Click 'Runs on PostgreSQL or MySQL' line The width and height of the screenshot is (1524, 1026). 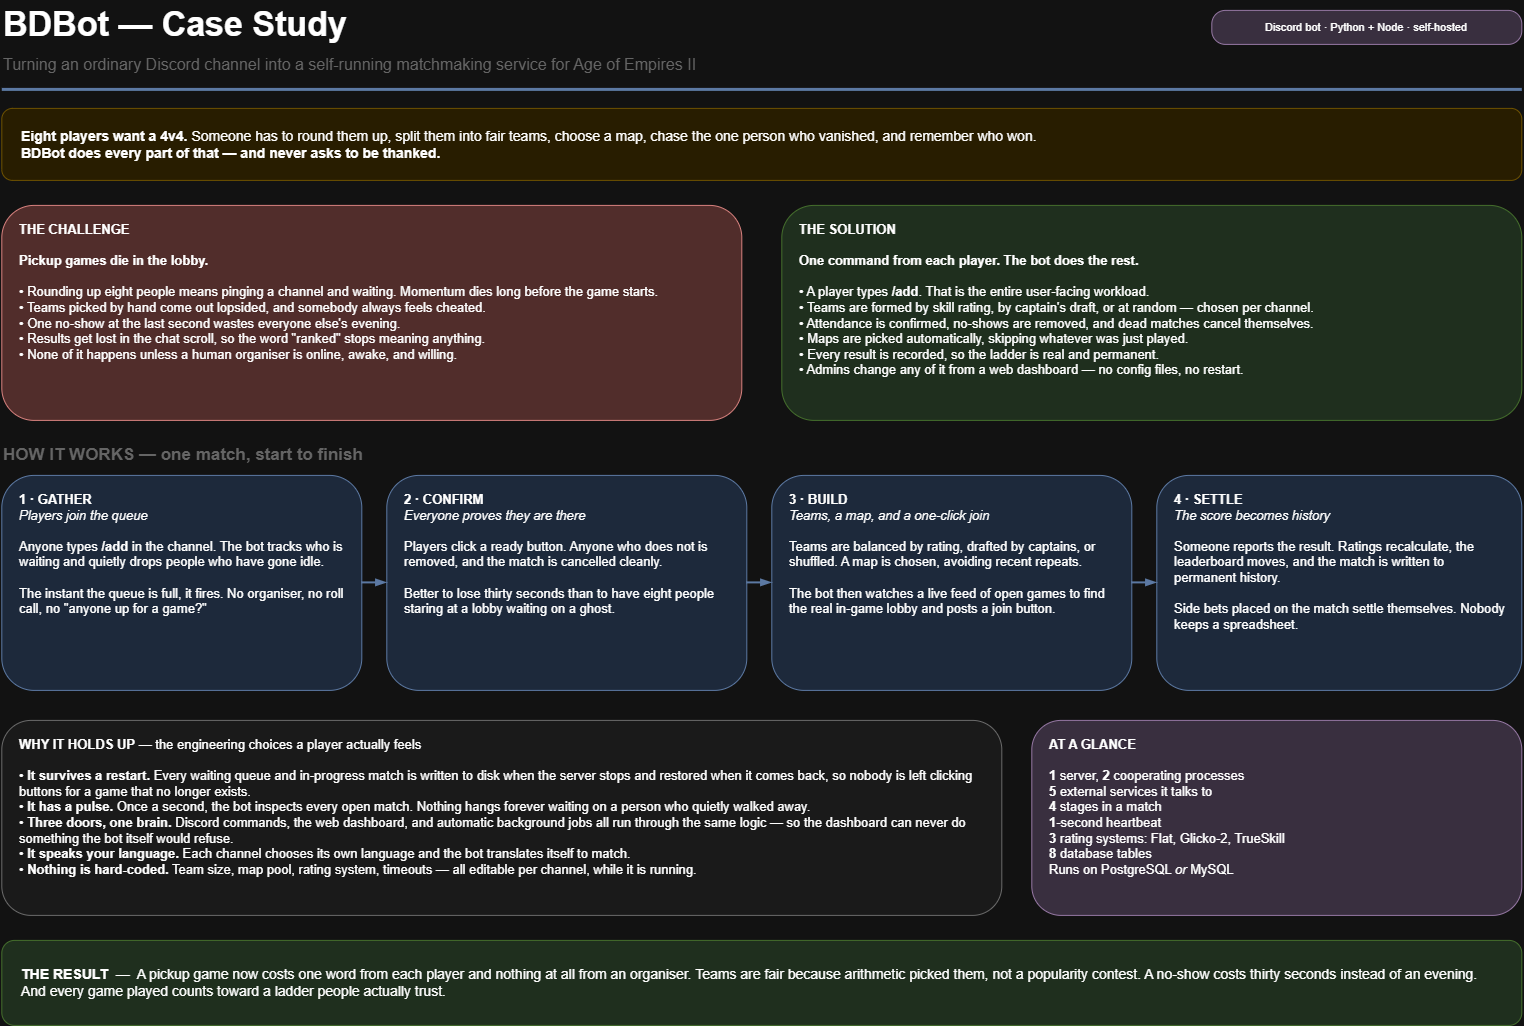tap(1141, 870)
